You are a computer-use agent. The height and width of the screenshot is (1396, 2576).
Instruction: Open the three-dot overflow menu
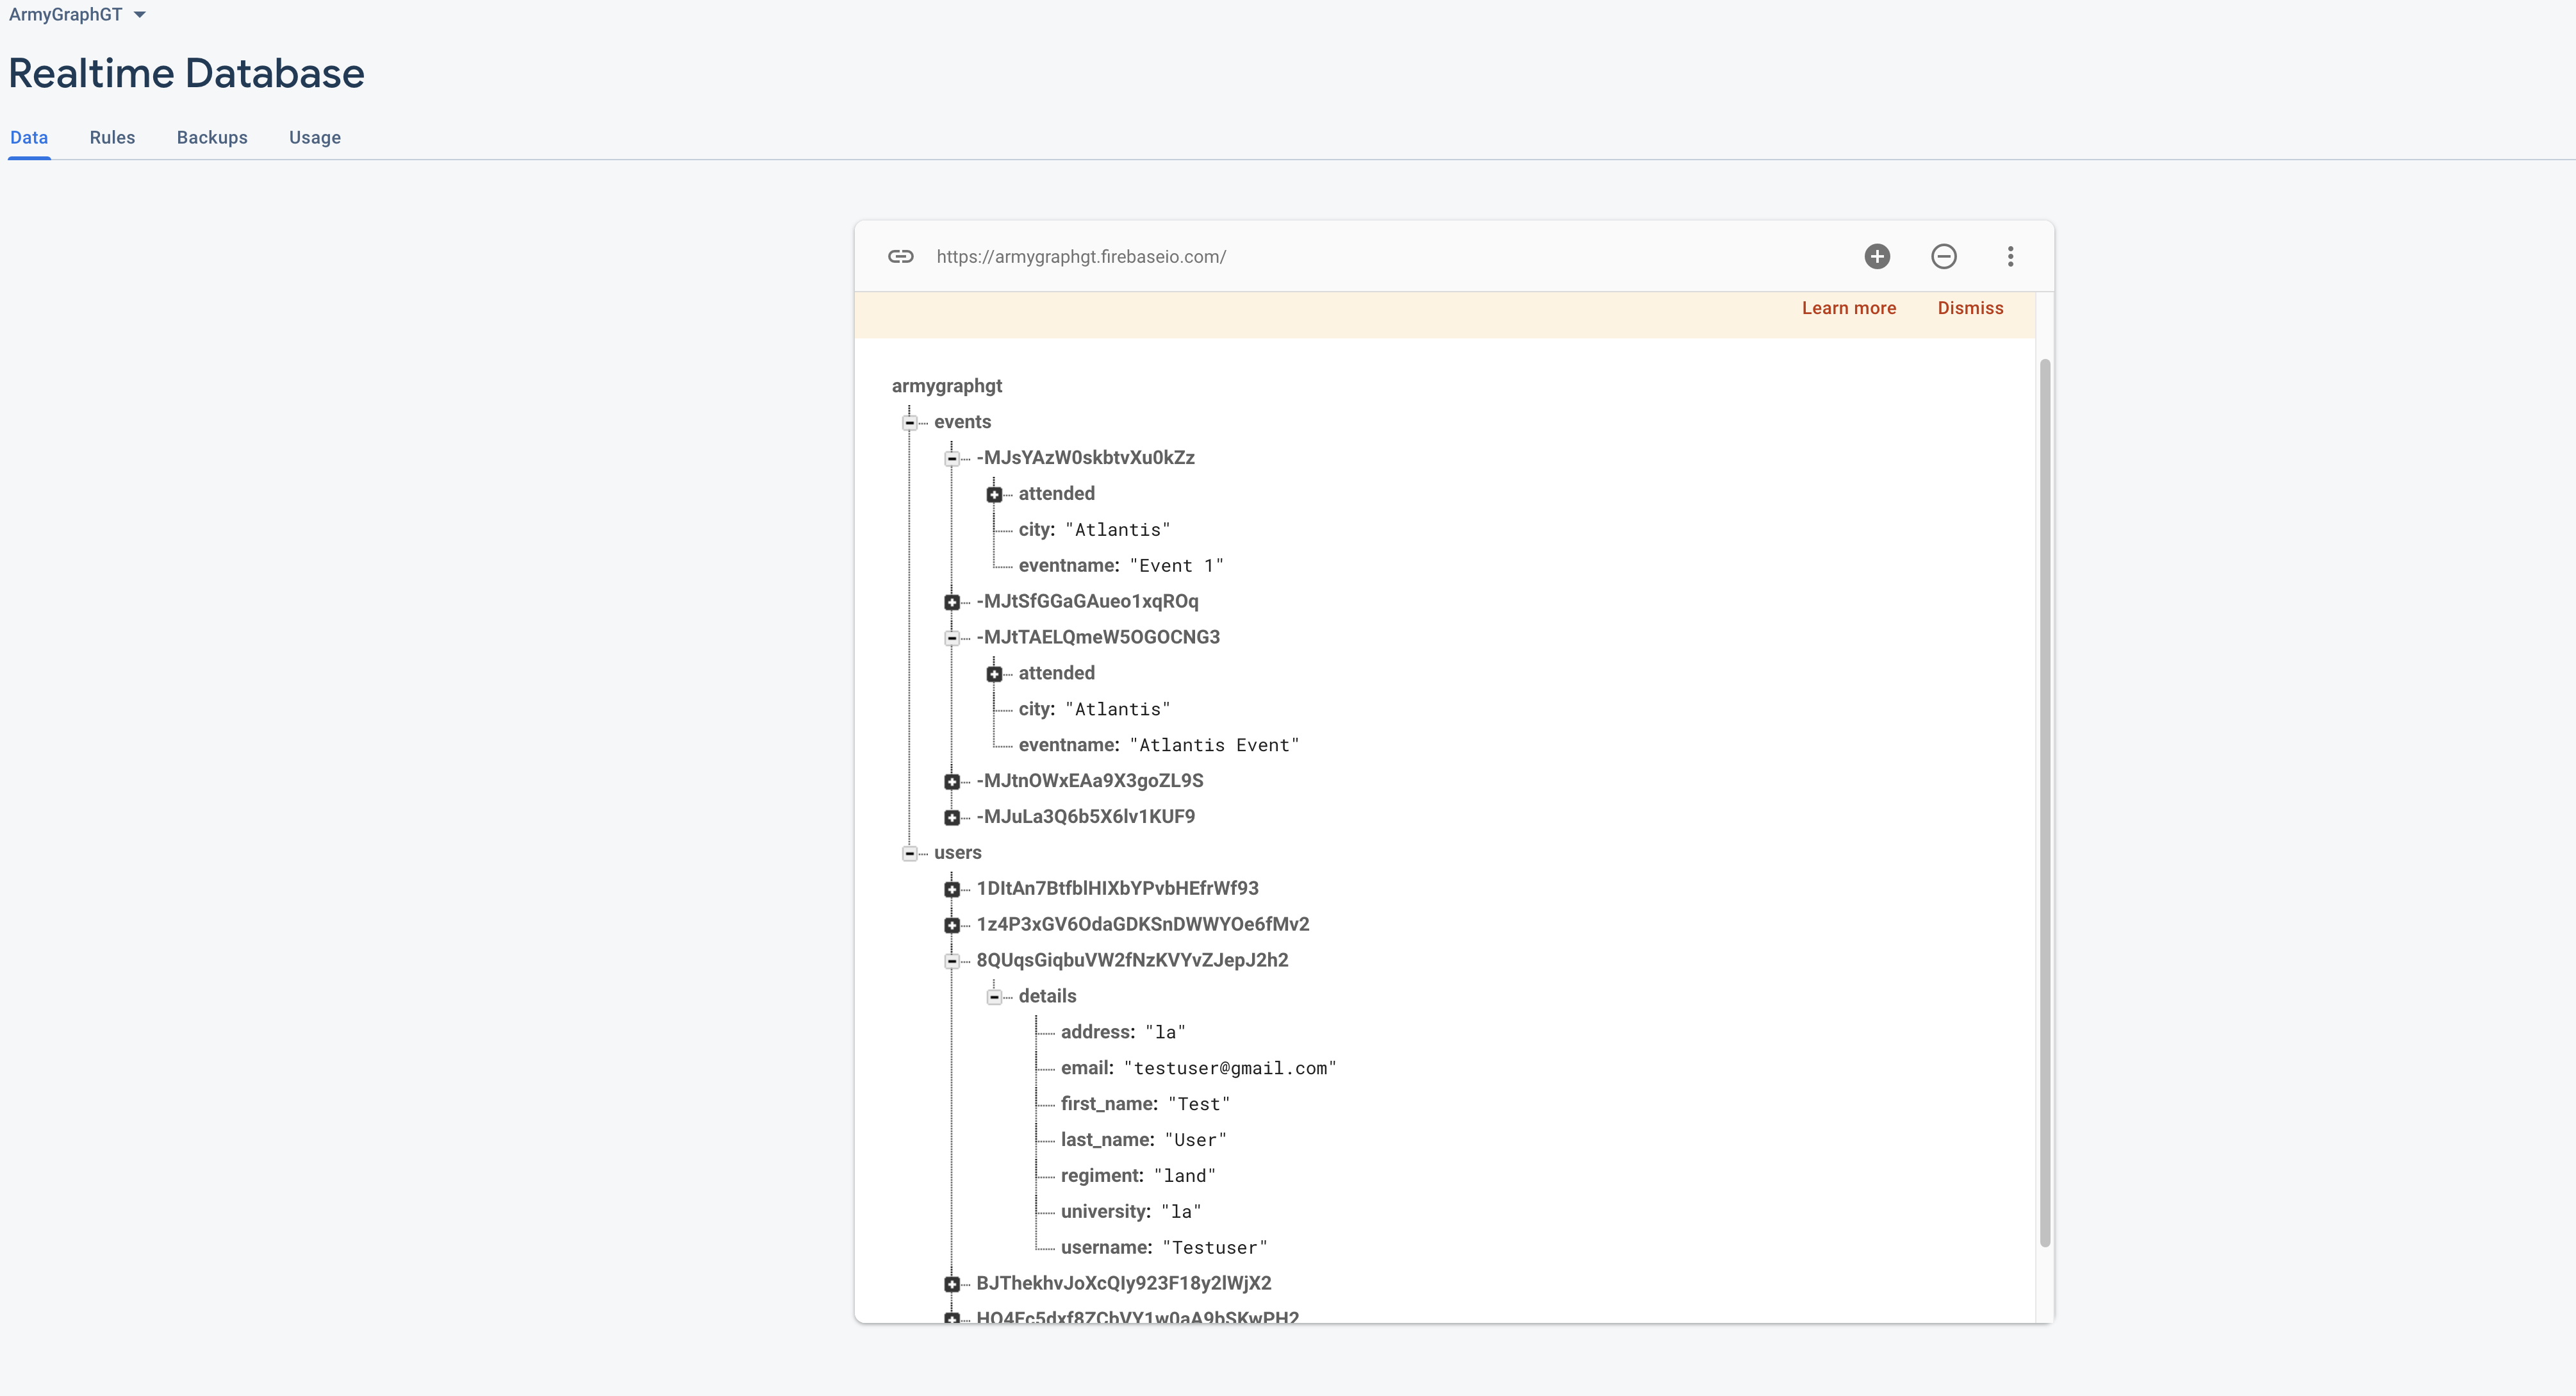(2010, 257)
